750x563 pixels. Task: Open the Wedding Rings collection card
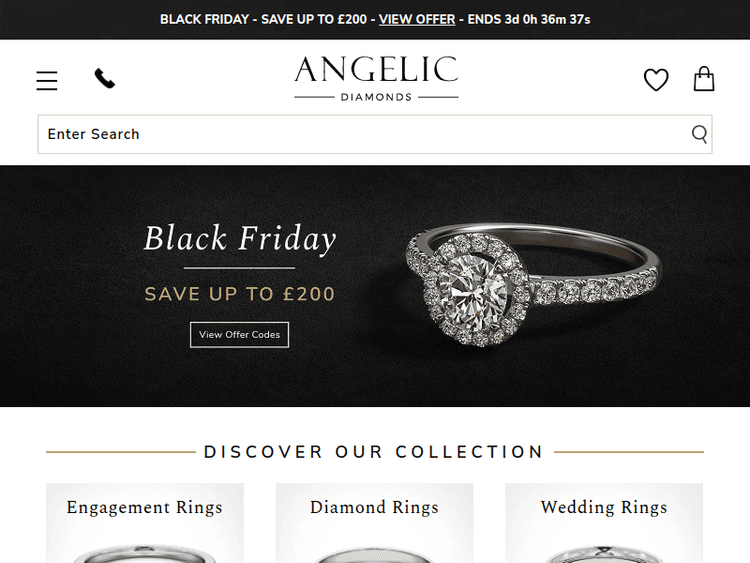pyautogui.click(x=604, y=523)
